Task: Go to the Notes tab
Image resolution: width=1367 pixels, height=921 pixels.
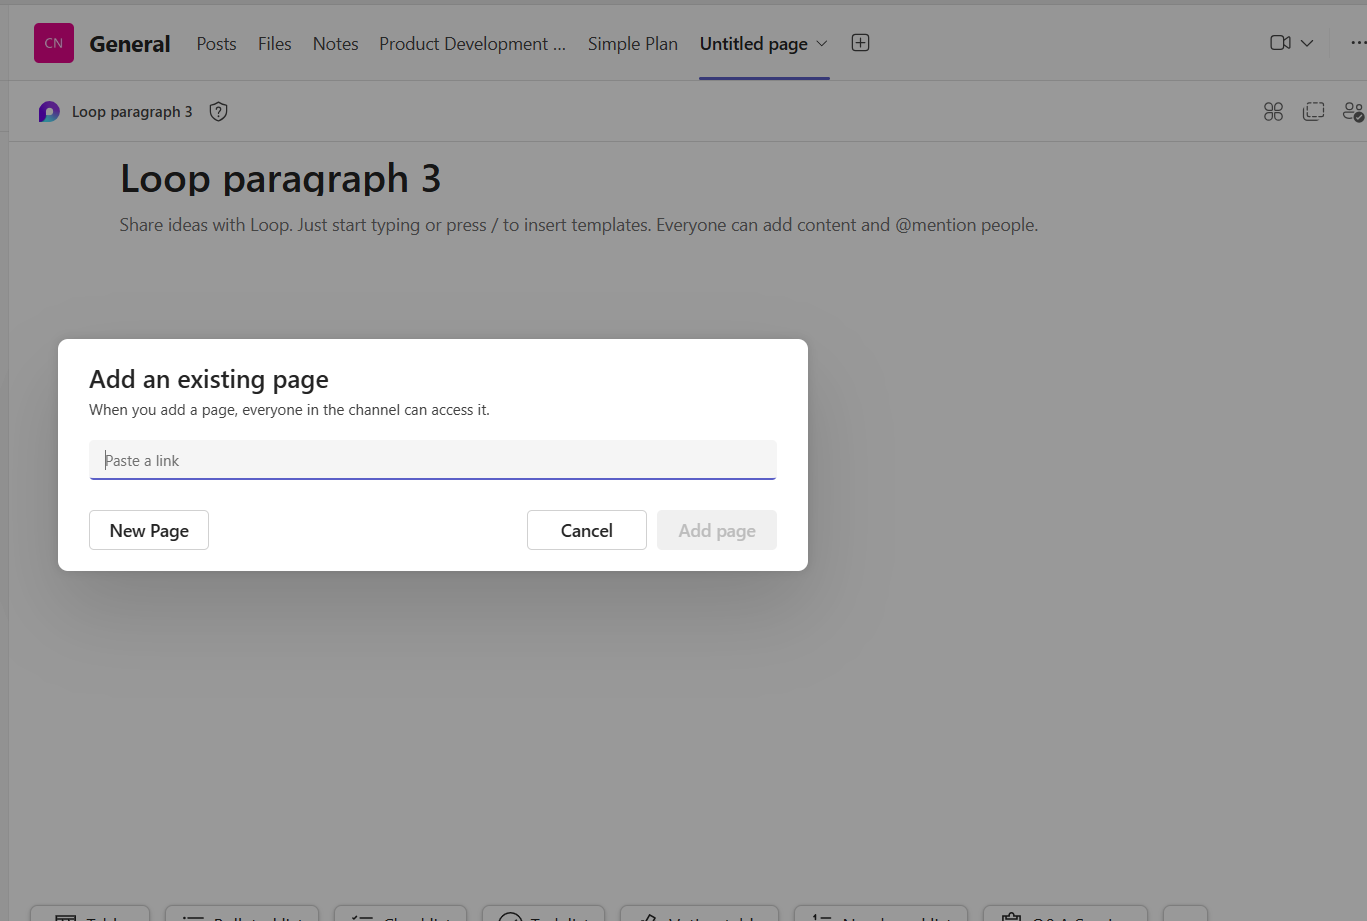Action: click(x=335, y=44)
